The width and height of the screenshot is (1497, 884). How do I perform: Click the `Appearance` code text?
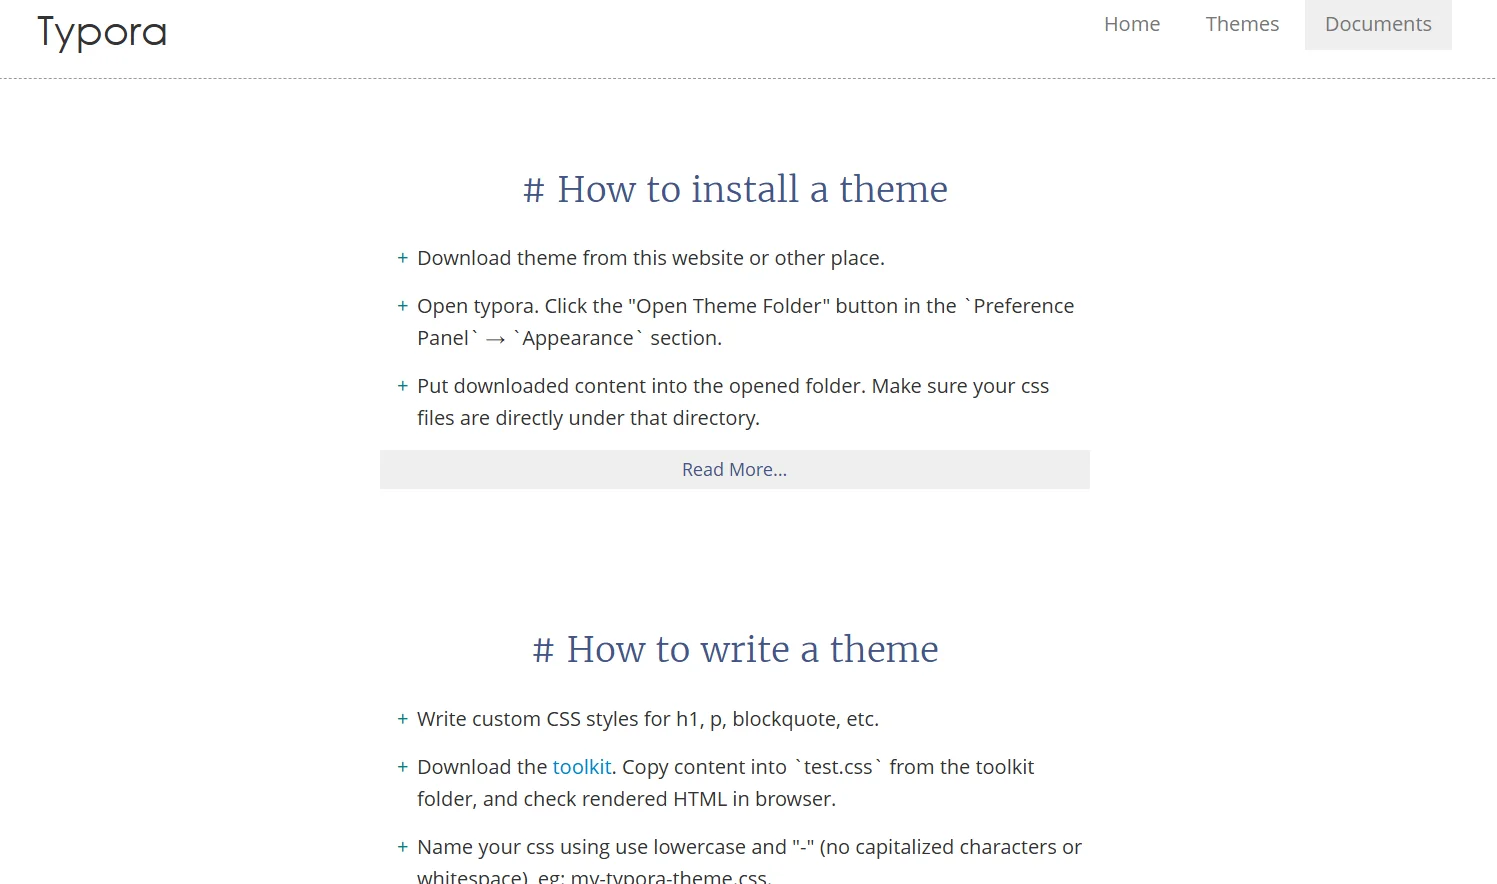[577, 338]
